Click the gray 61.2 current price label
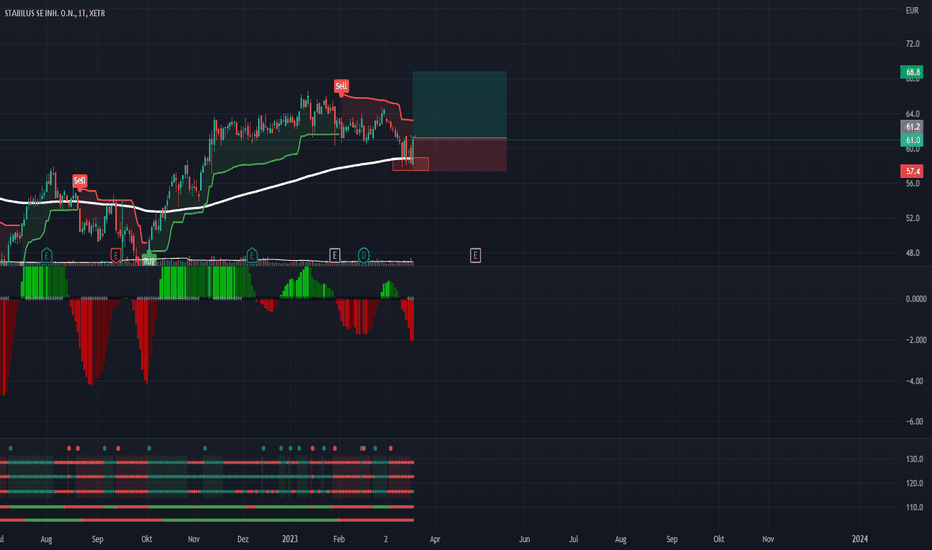Viewport: 932px width, 550px height. (x=912, y=127)
